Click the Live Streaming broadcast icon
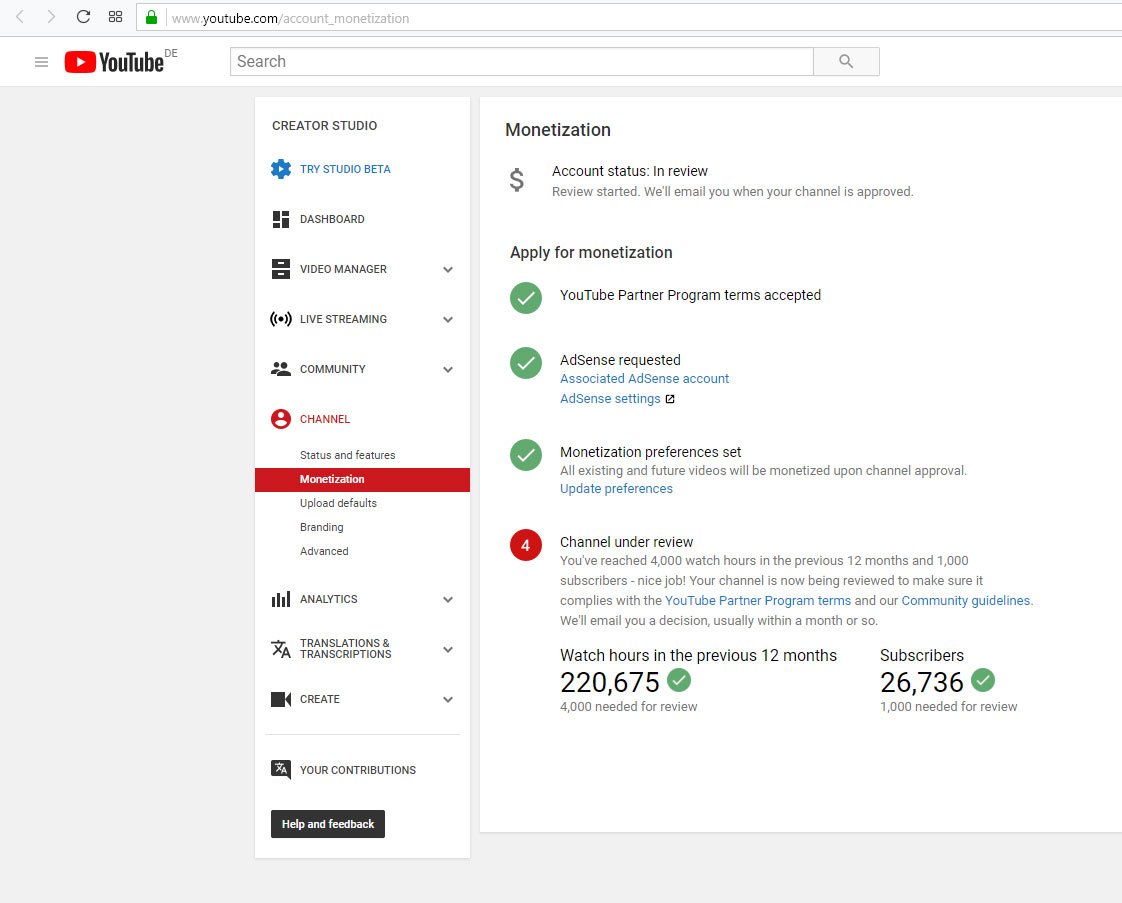The height and width of the screenshot is (903, 1122). 280,319
